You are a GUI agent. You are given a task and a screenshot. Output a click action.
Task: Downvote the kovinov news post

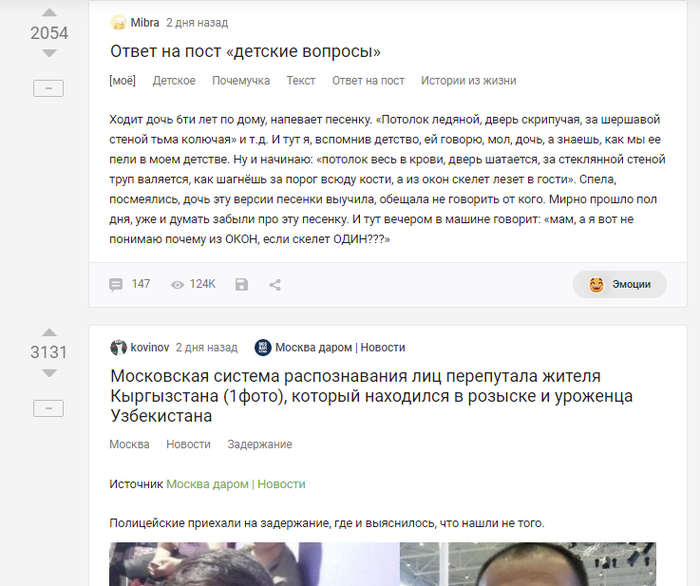[49, 373]
